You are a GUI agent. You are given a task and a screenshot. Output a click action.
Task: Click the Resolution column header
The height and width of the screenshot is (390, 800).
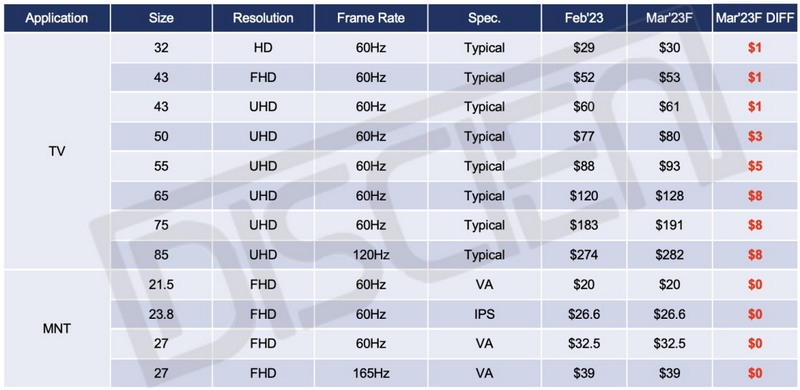(263, 18)
